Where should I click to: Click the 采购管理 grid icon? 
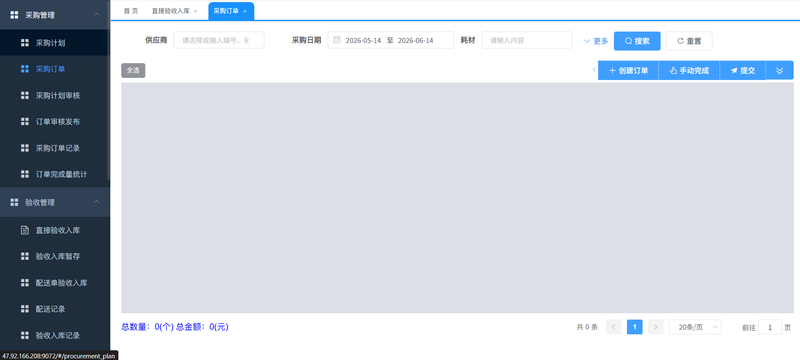point(14,15)
